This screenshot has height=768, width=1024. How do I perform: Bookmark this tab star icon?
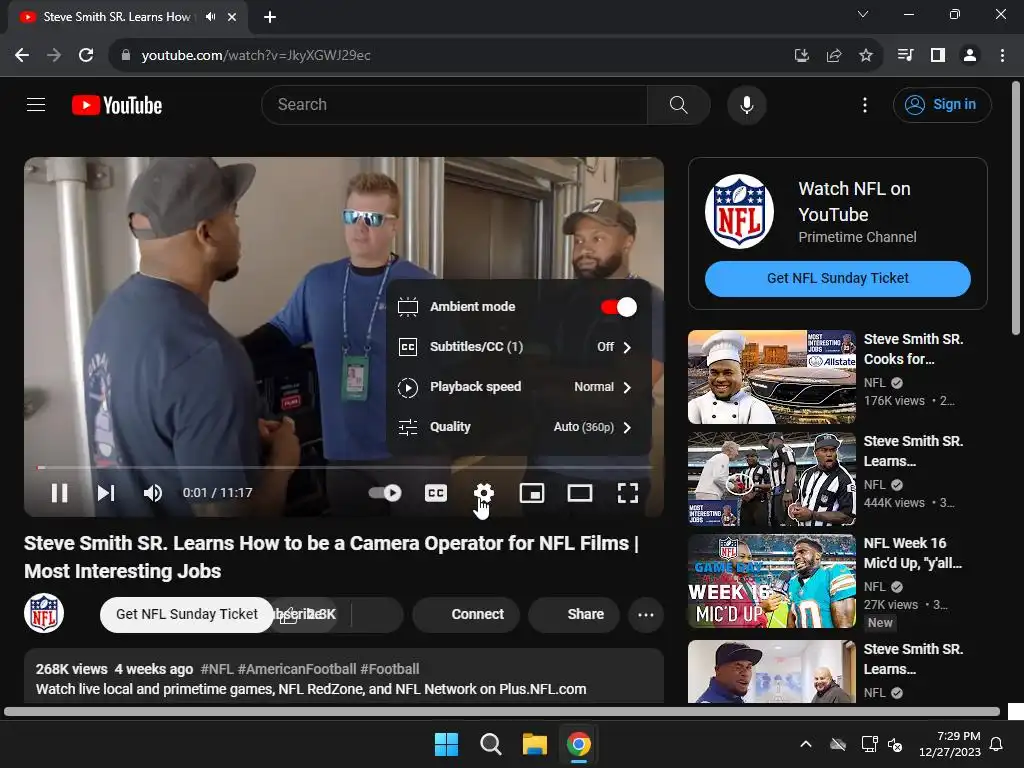pos(866,56)
